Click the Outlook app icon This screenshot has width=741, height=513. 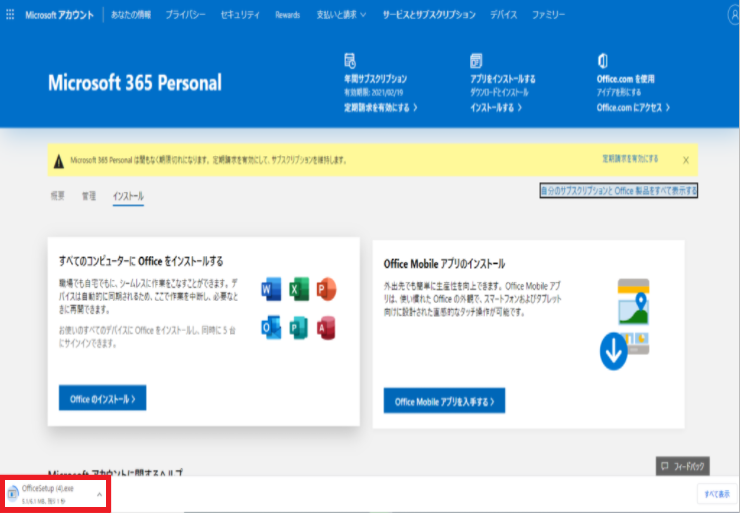click(x=271, y=327)
